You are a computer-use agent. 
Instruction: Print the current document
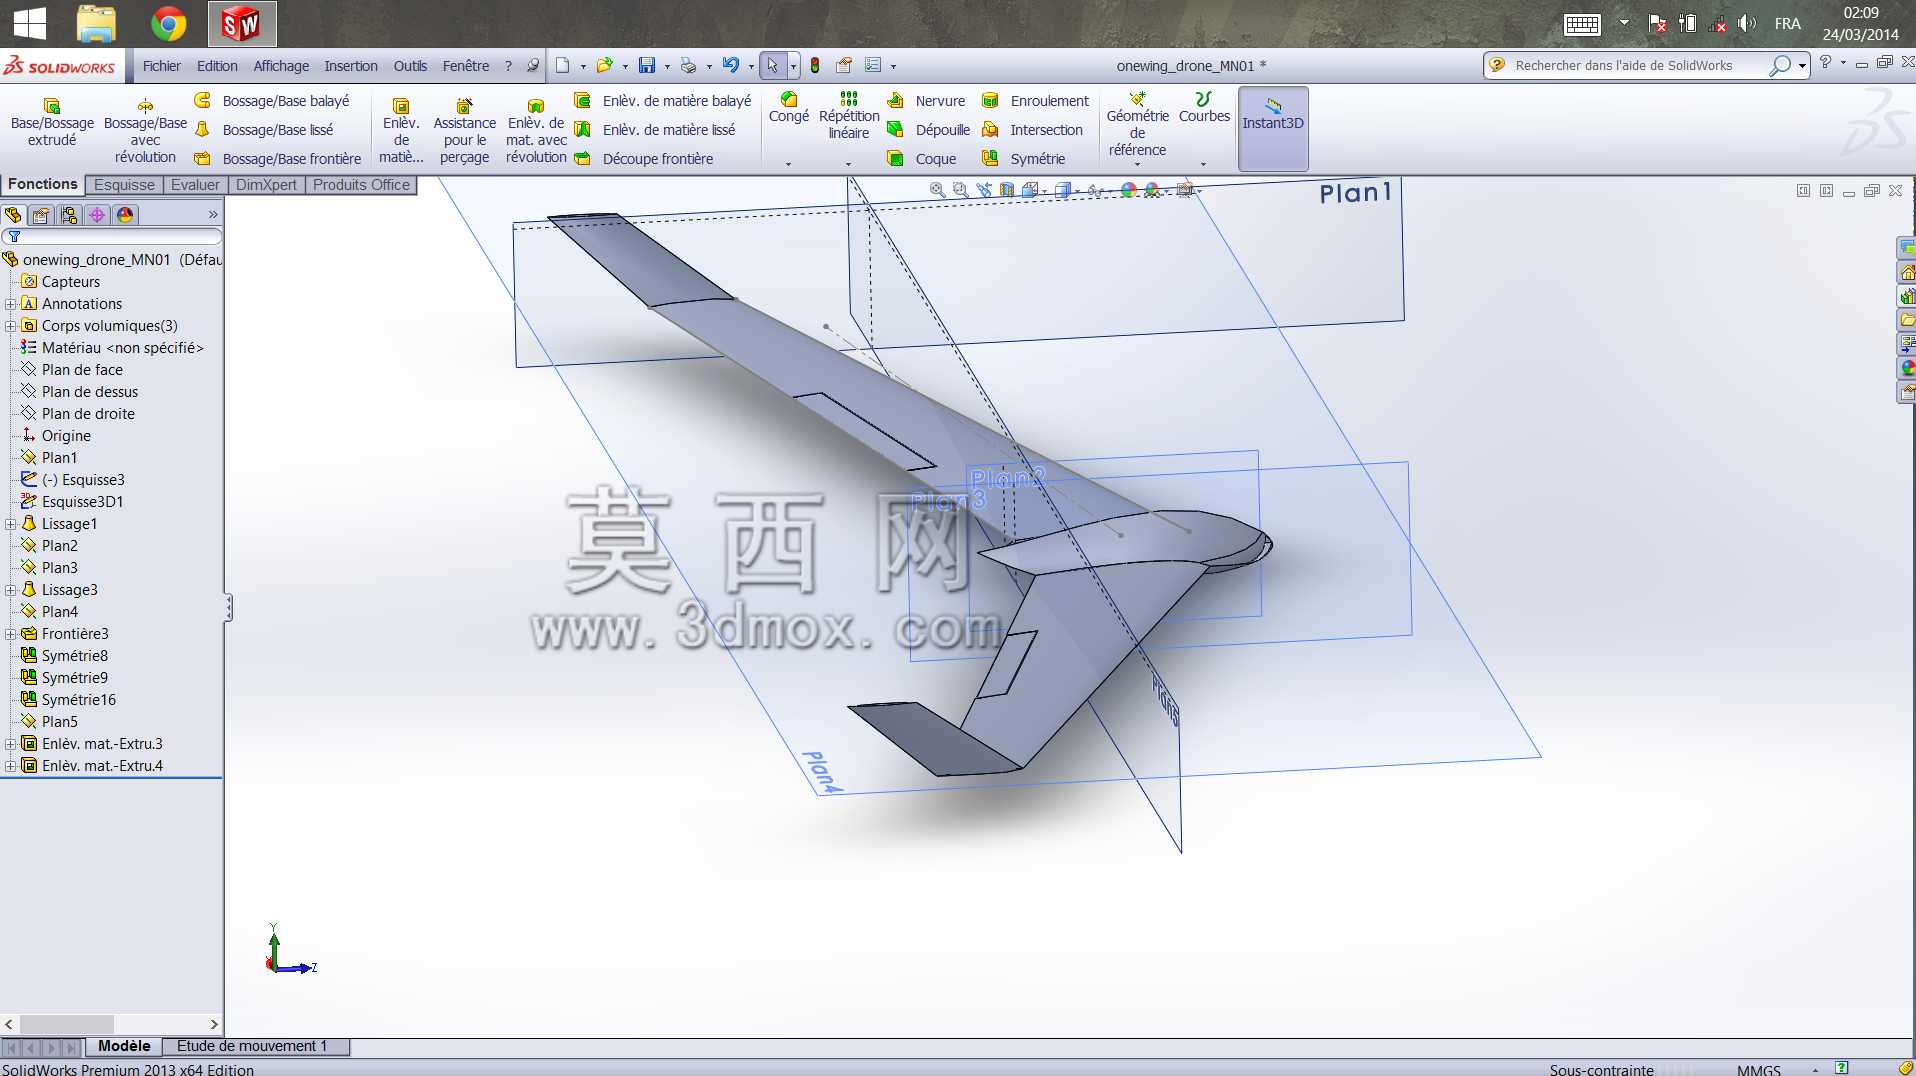tap(688, 66)
